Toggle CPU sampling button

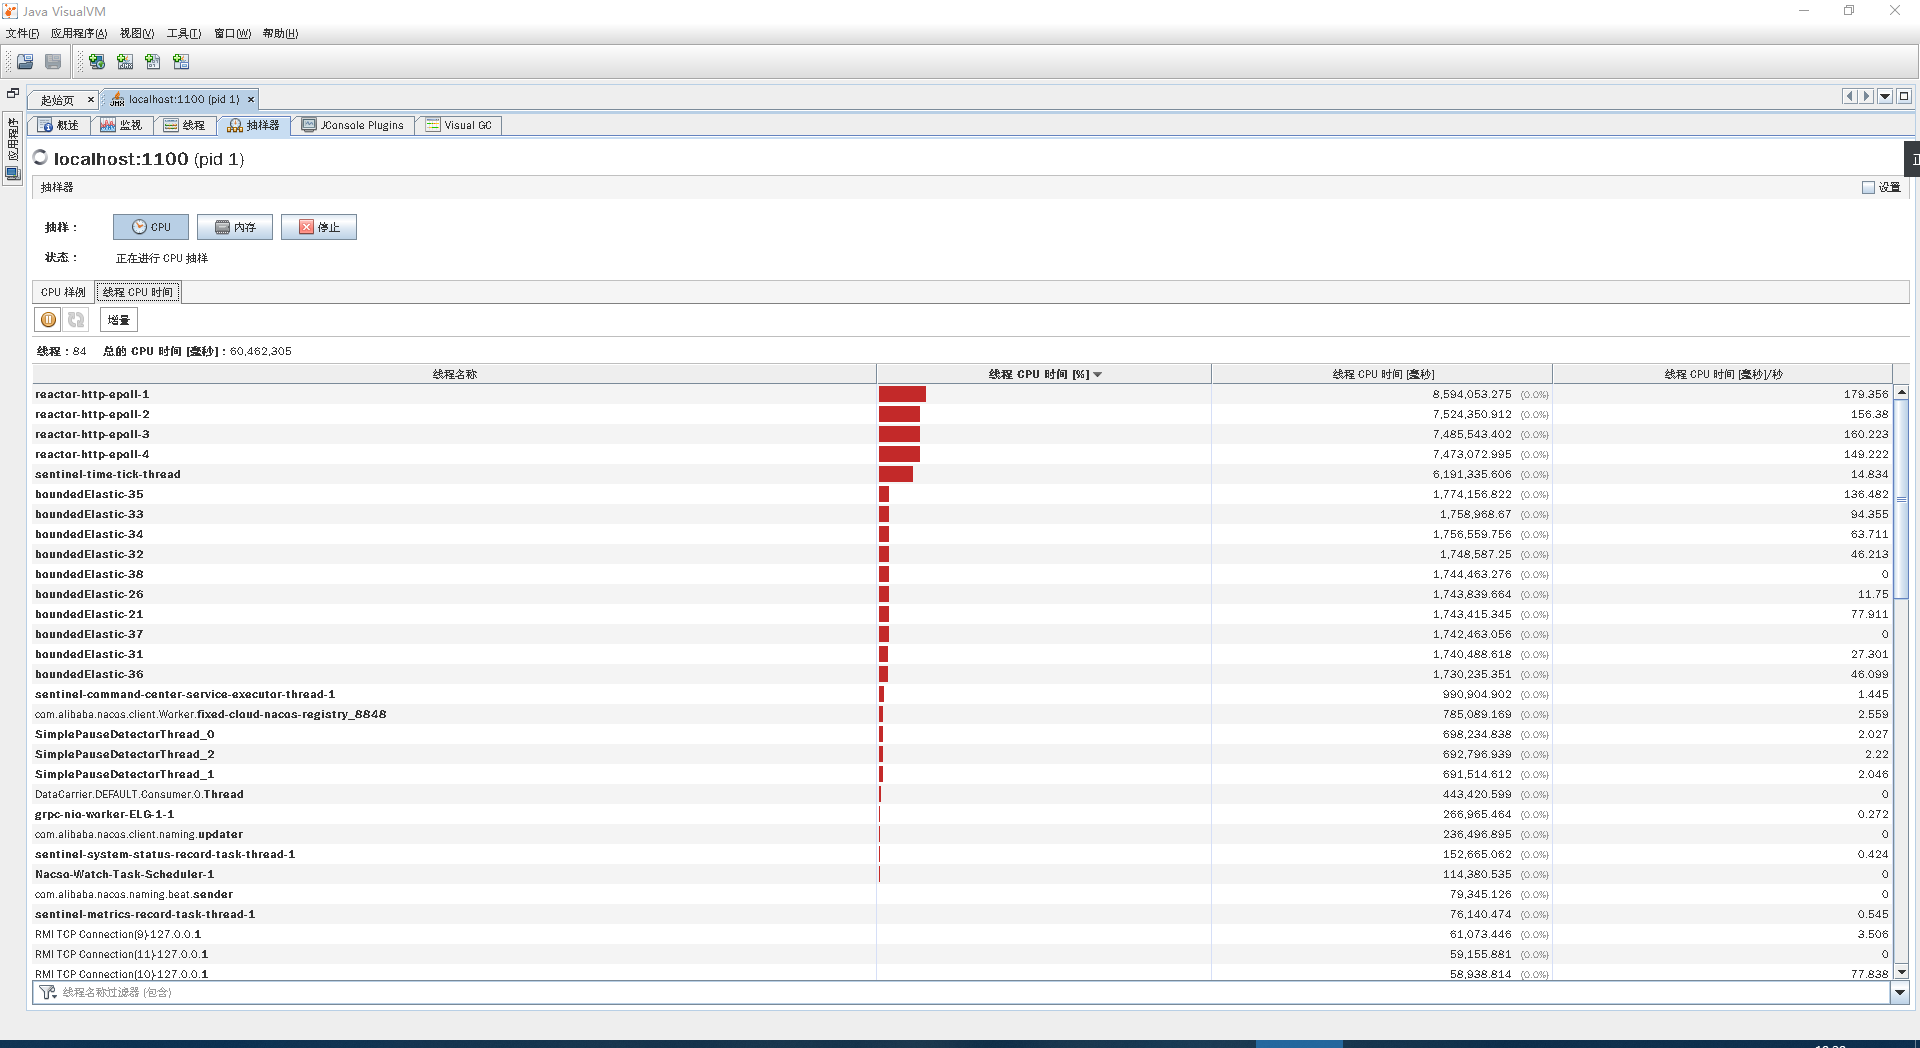pos(151,227)
